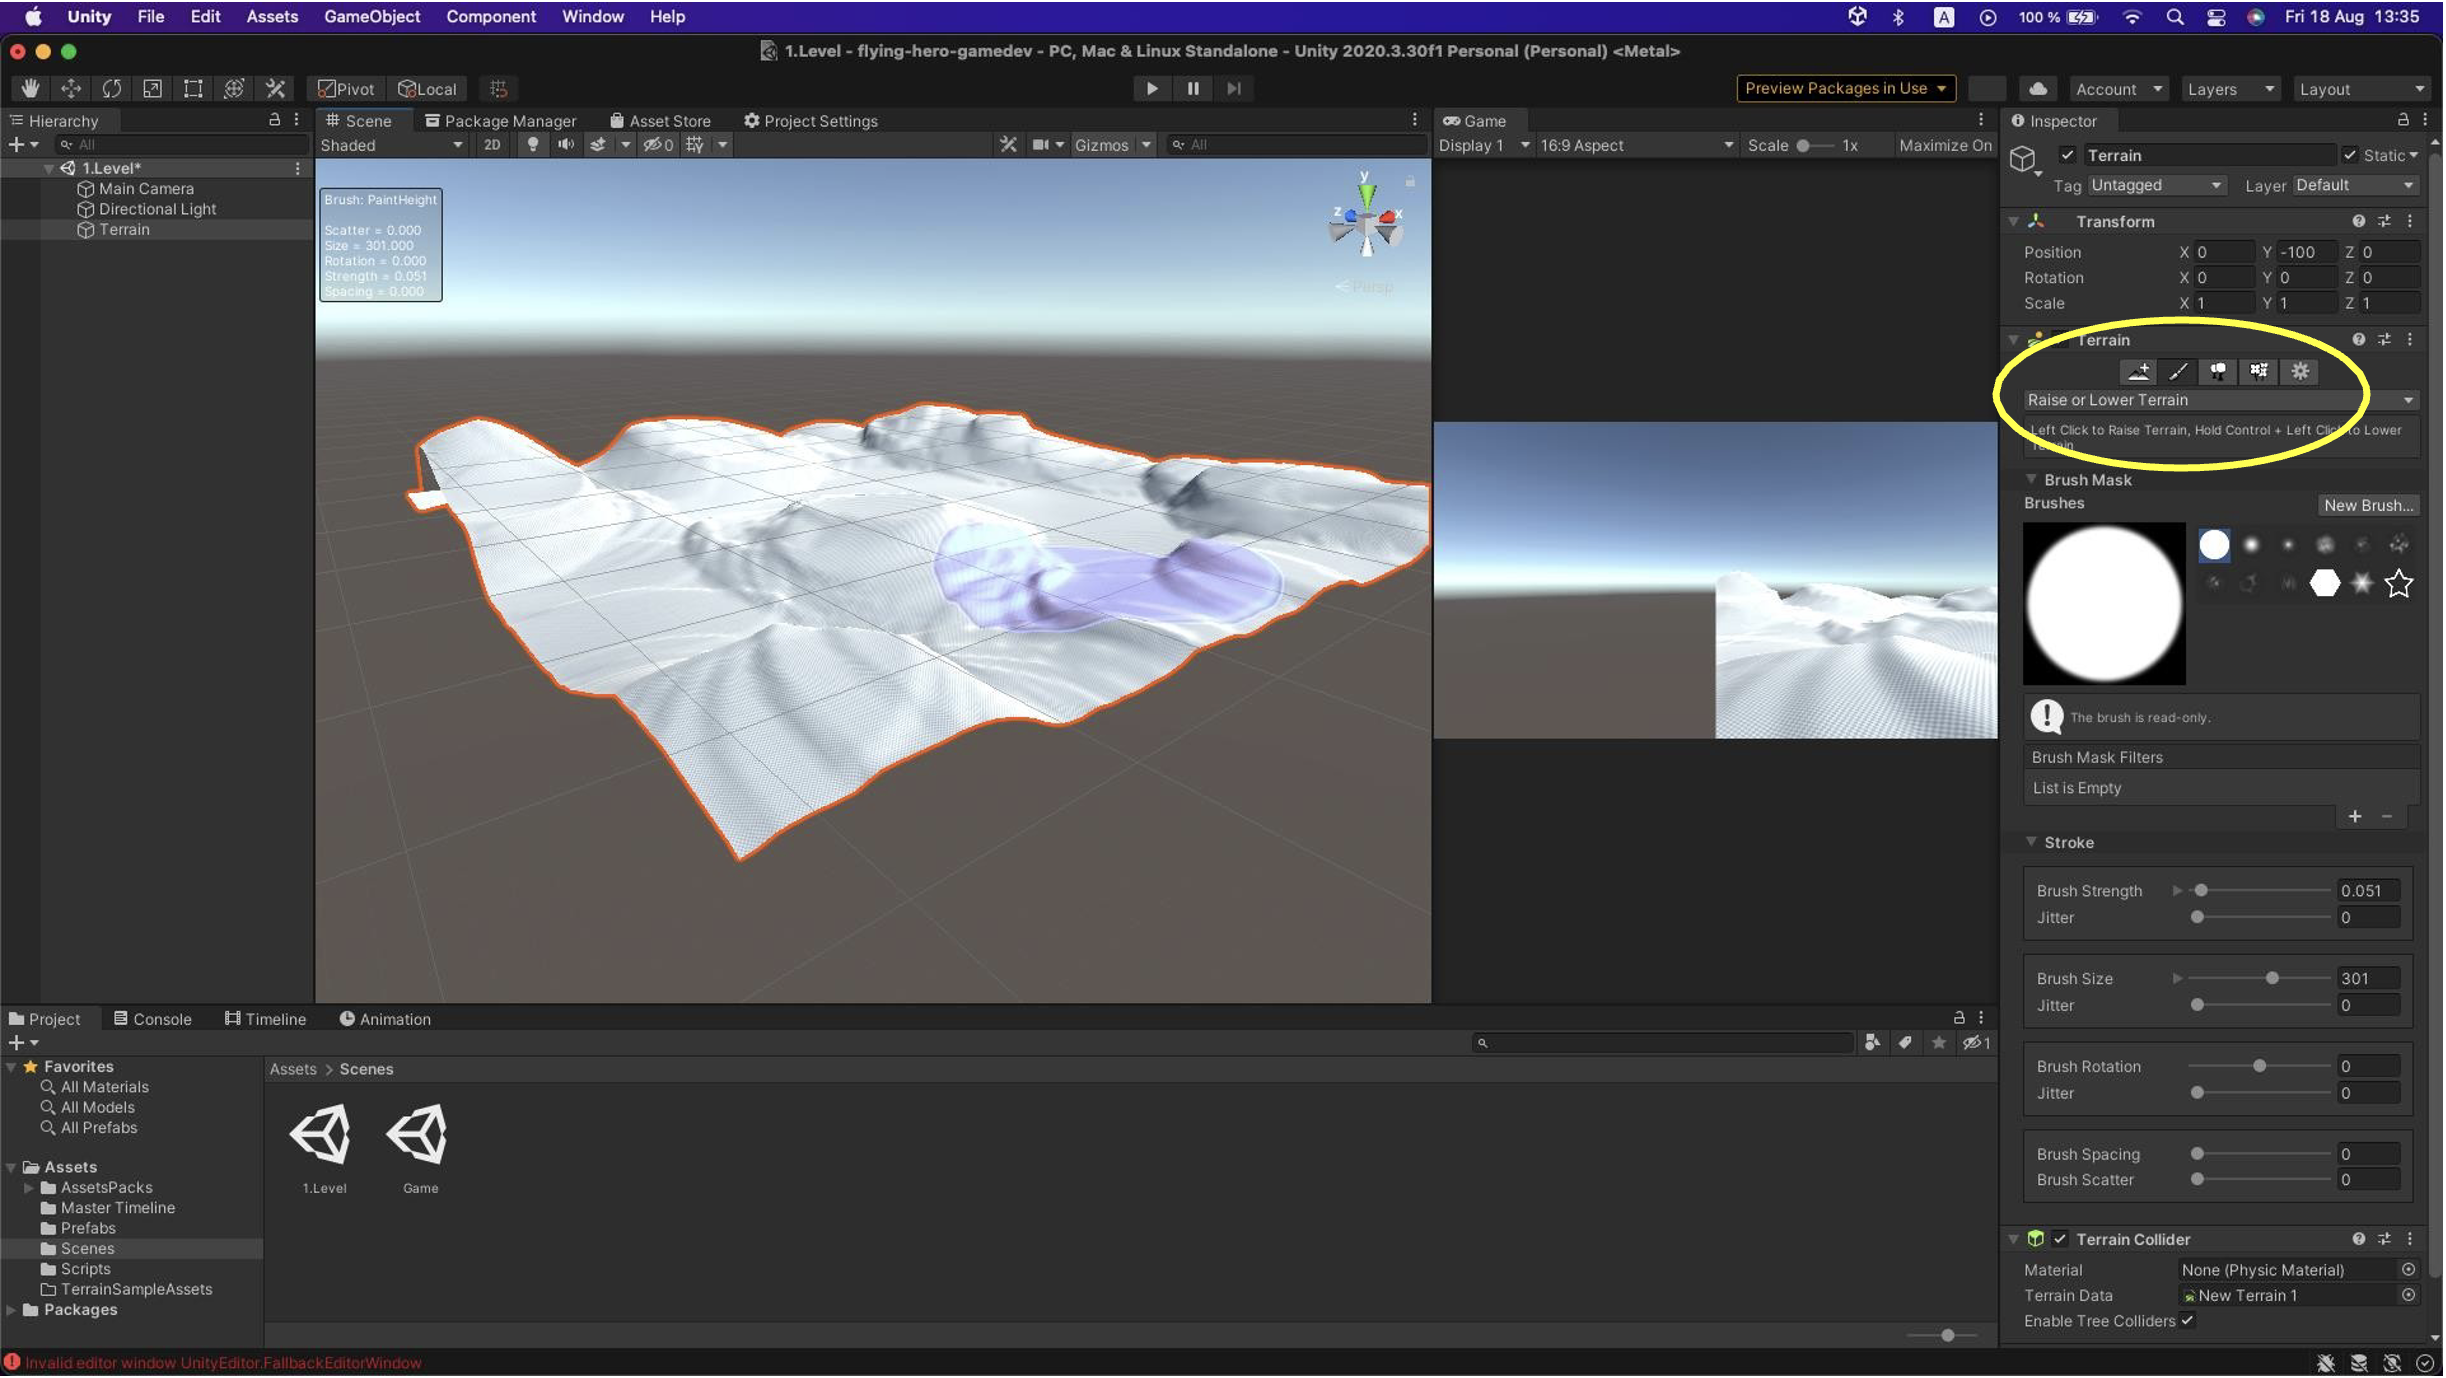Click the Create Neighbor Terrains icon
2446x1378 pixels.
(2138, 372)
